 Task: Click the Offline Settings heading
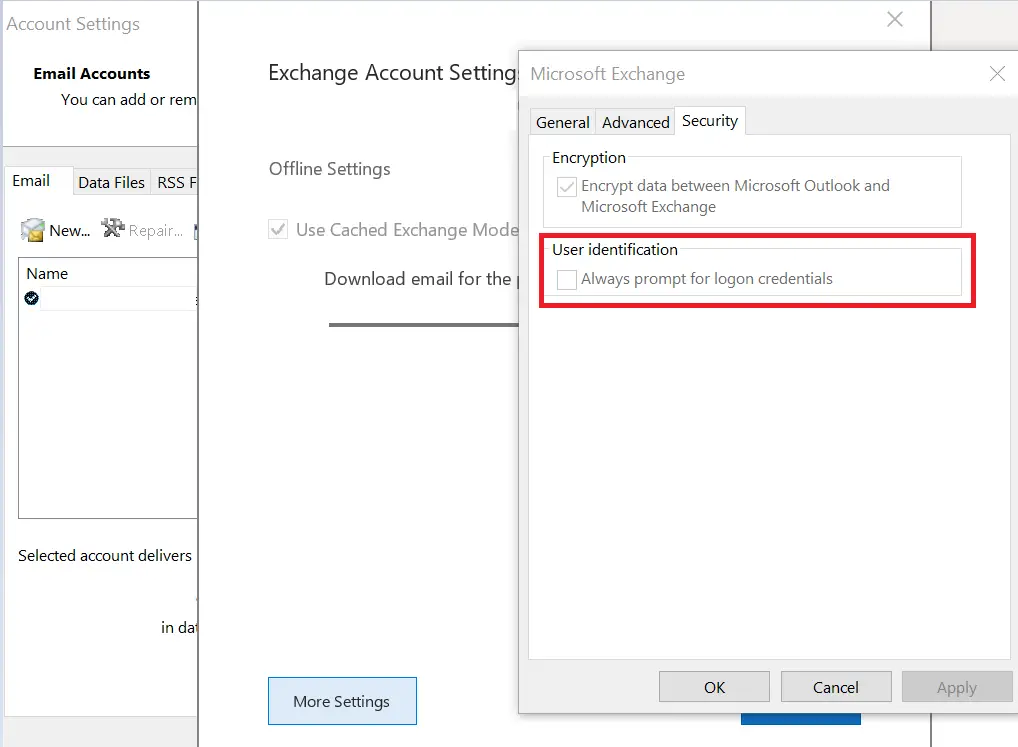click(x=330, y=169)
